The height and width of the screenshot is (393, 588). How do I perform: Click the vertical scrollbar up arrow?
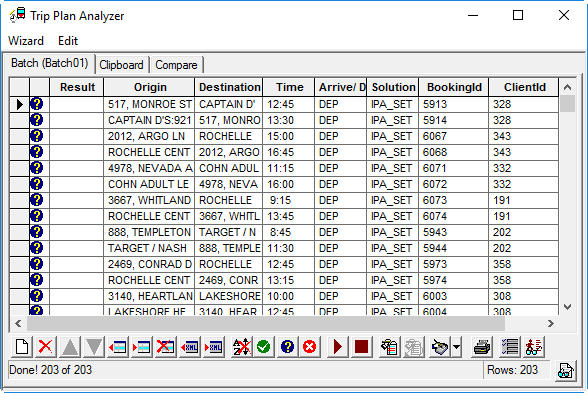(567, 87)
